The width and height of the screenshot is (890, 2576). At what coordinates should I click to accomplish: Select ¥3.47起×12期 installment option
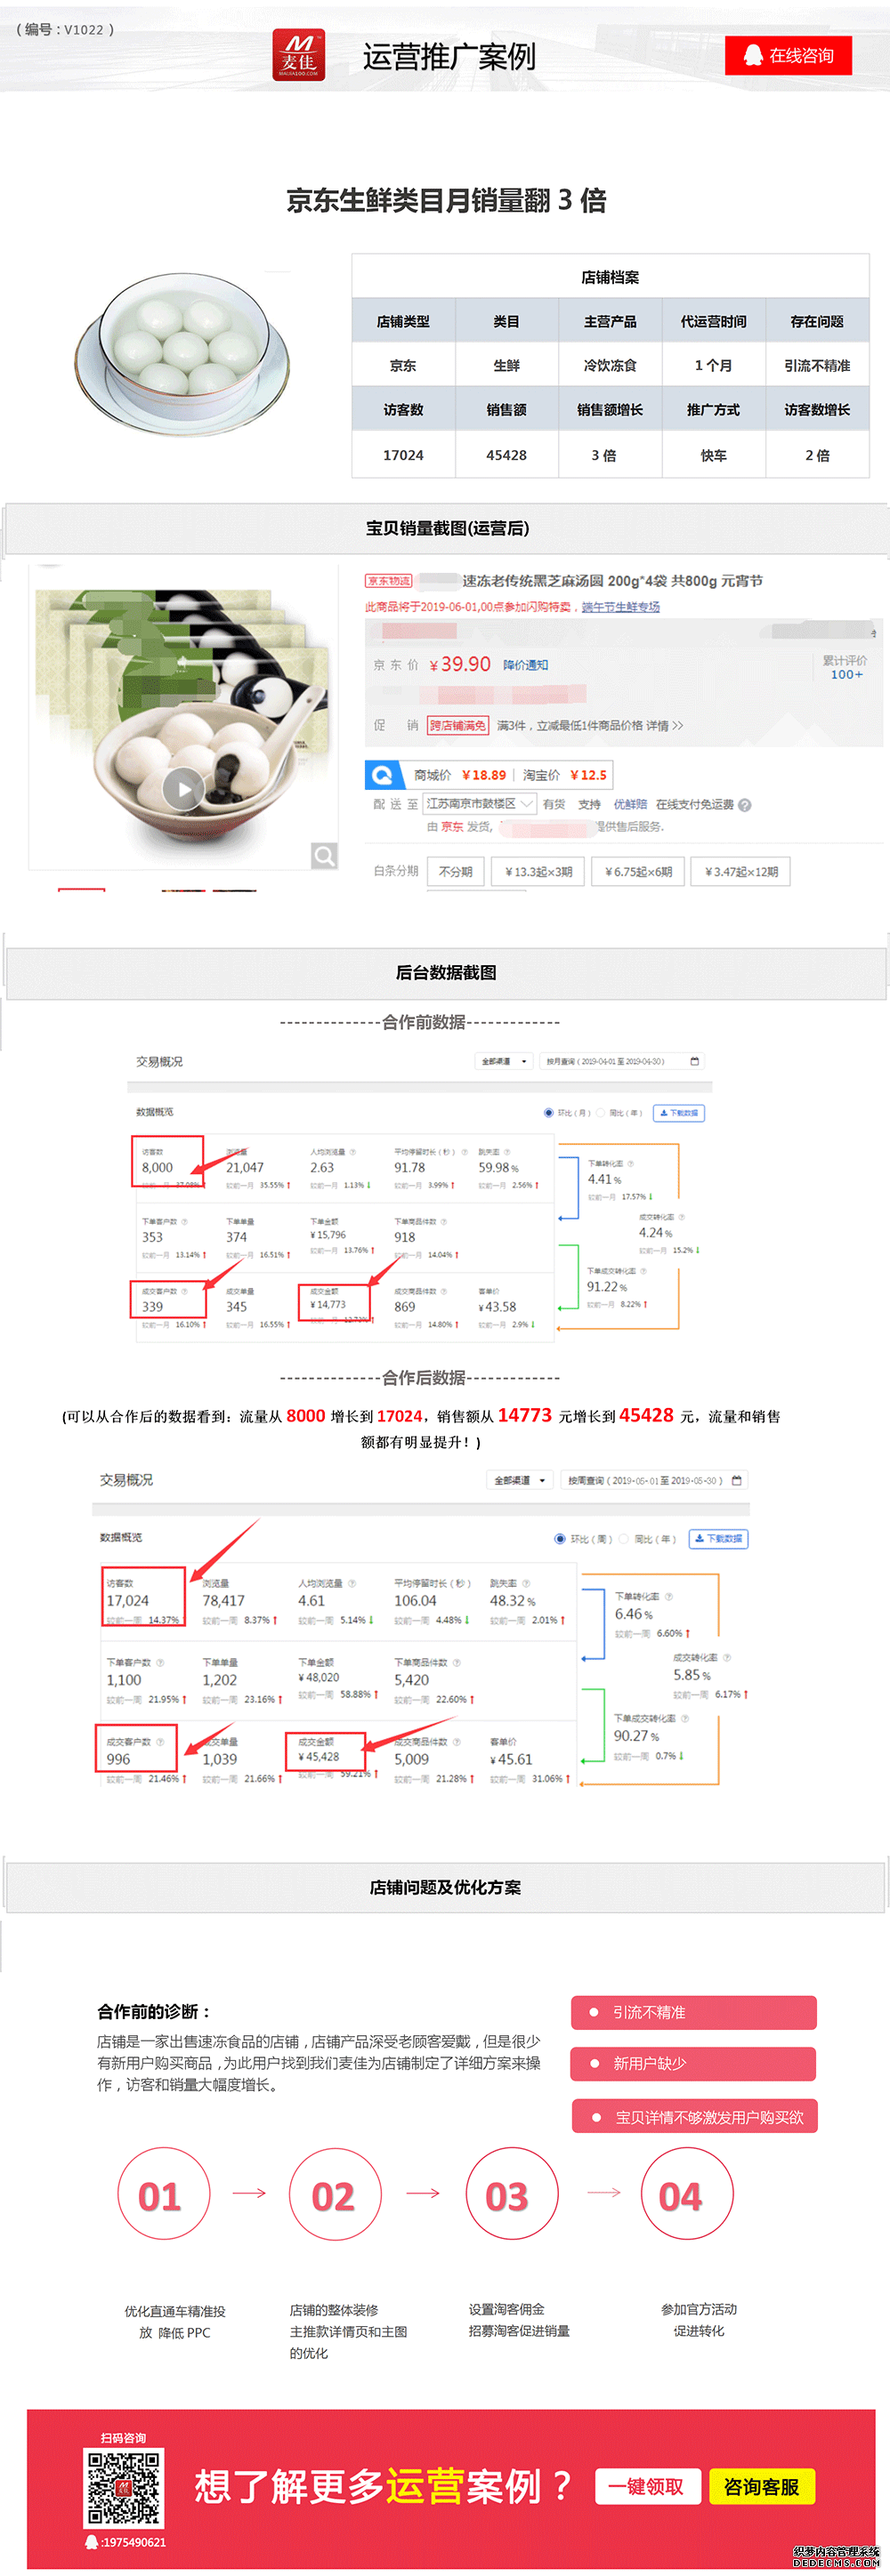[741, 872]
